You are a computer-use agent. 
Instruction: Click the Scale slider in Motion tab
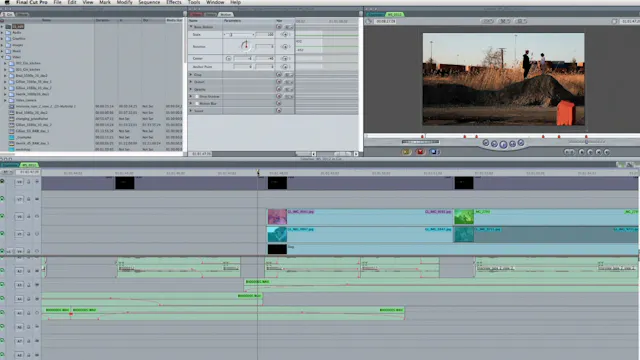coord(239,35)
